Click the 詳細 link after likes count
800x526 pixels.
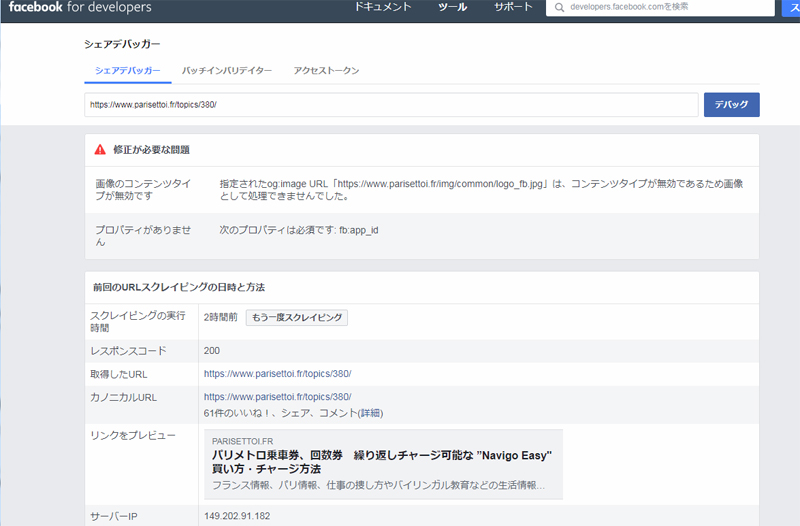[x=371, y=413]
